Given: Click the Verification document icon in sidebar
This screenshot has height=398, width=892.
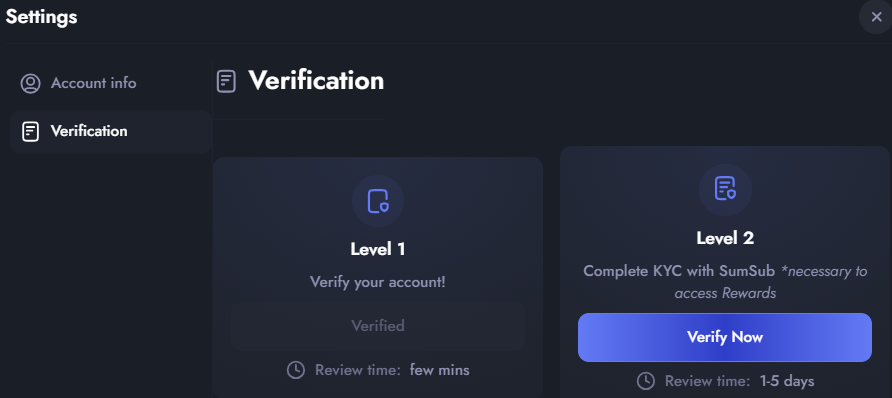Looking at the screenshot, I should [x=30, y=131].
